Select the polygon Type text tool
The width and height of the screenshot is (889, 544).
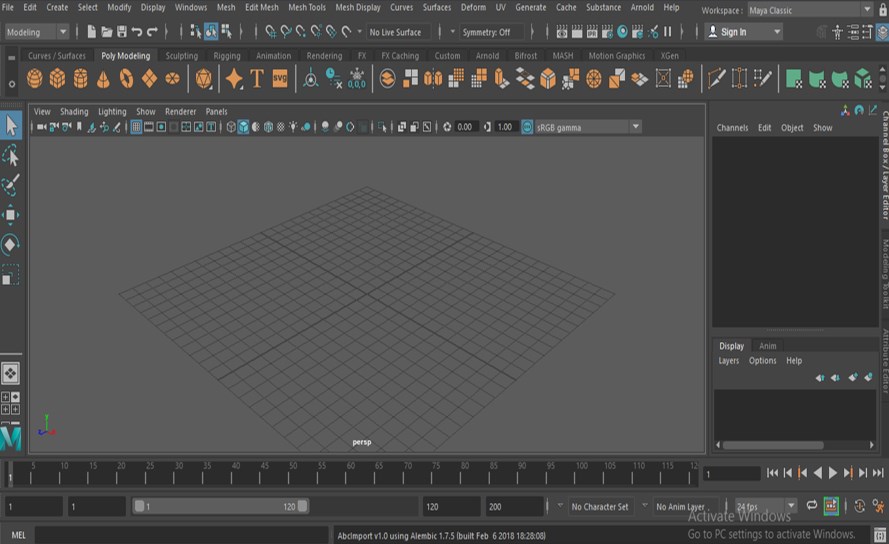pos(257,79)
